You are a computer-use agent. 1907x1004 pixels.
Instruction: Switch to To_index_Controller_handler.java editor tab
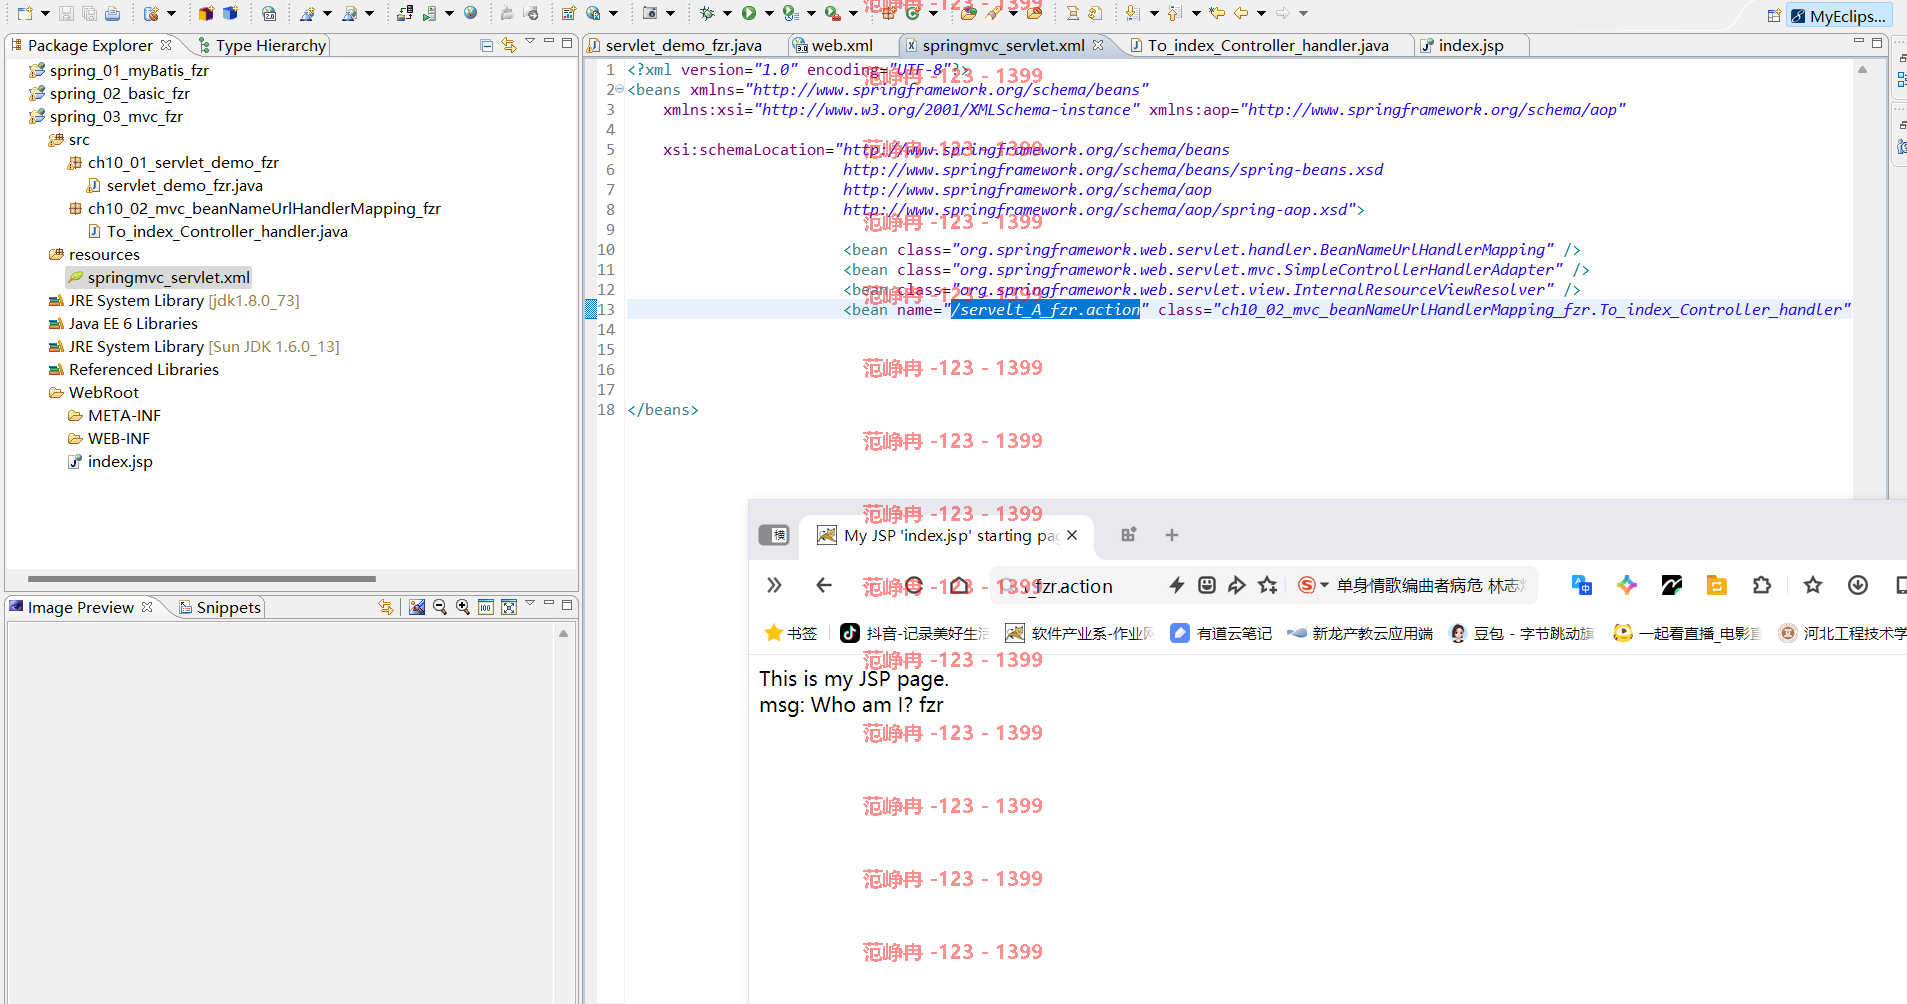click(x=1268, y=46)
